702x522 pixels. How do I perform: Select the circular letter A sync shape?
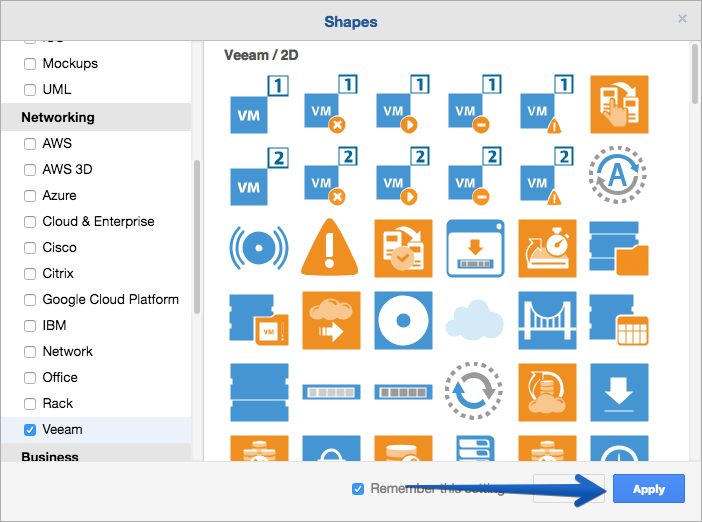618,175
